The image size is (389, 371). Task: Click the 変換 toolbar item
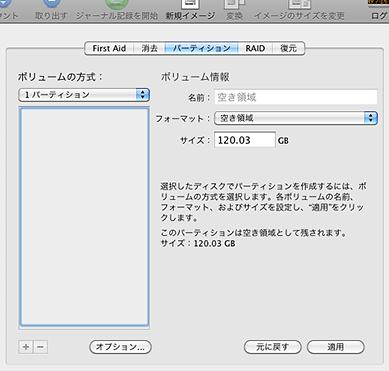tap(235, 10)
